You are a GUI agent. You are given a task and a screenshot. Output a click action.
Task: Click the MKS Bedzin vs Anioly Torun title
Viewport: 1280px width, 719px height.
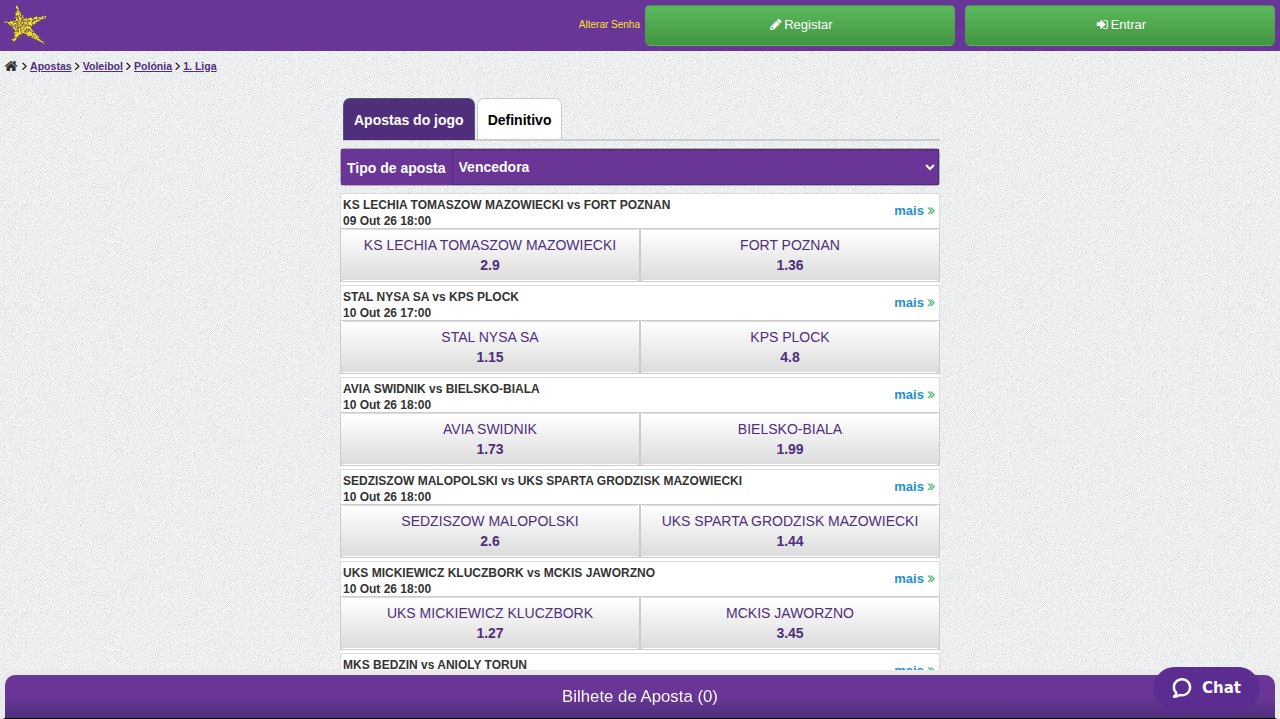(x=435, y=665)
